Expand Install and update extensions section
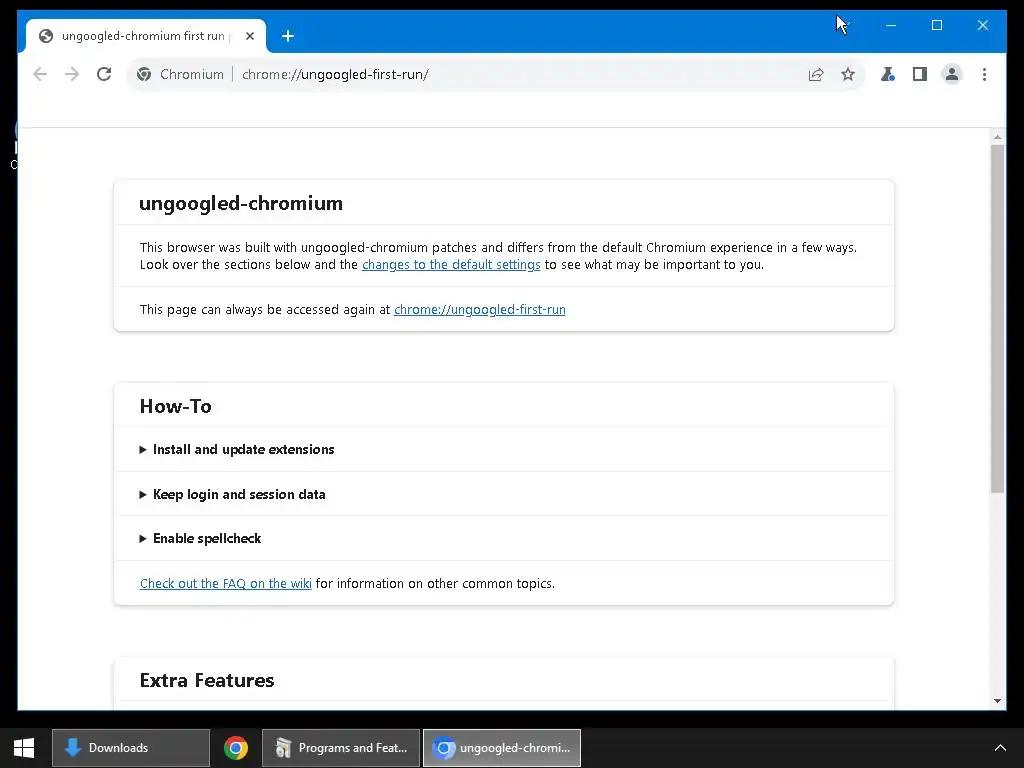 [237, 449]
